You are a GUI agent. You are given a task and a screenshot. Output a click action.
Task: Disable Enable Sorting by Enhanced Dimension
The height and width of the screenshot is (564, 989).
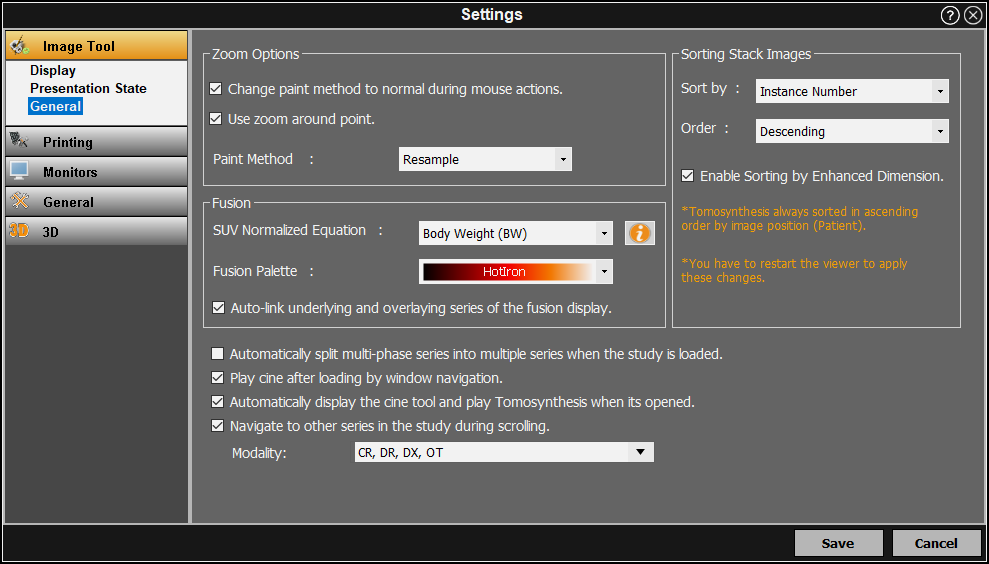(687, 176)
